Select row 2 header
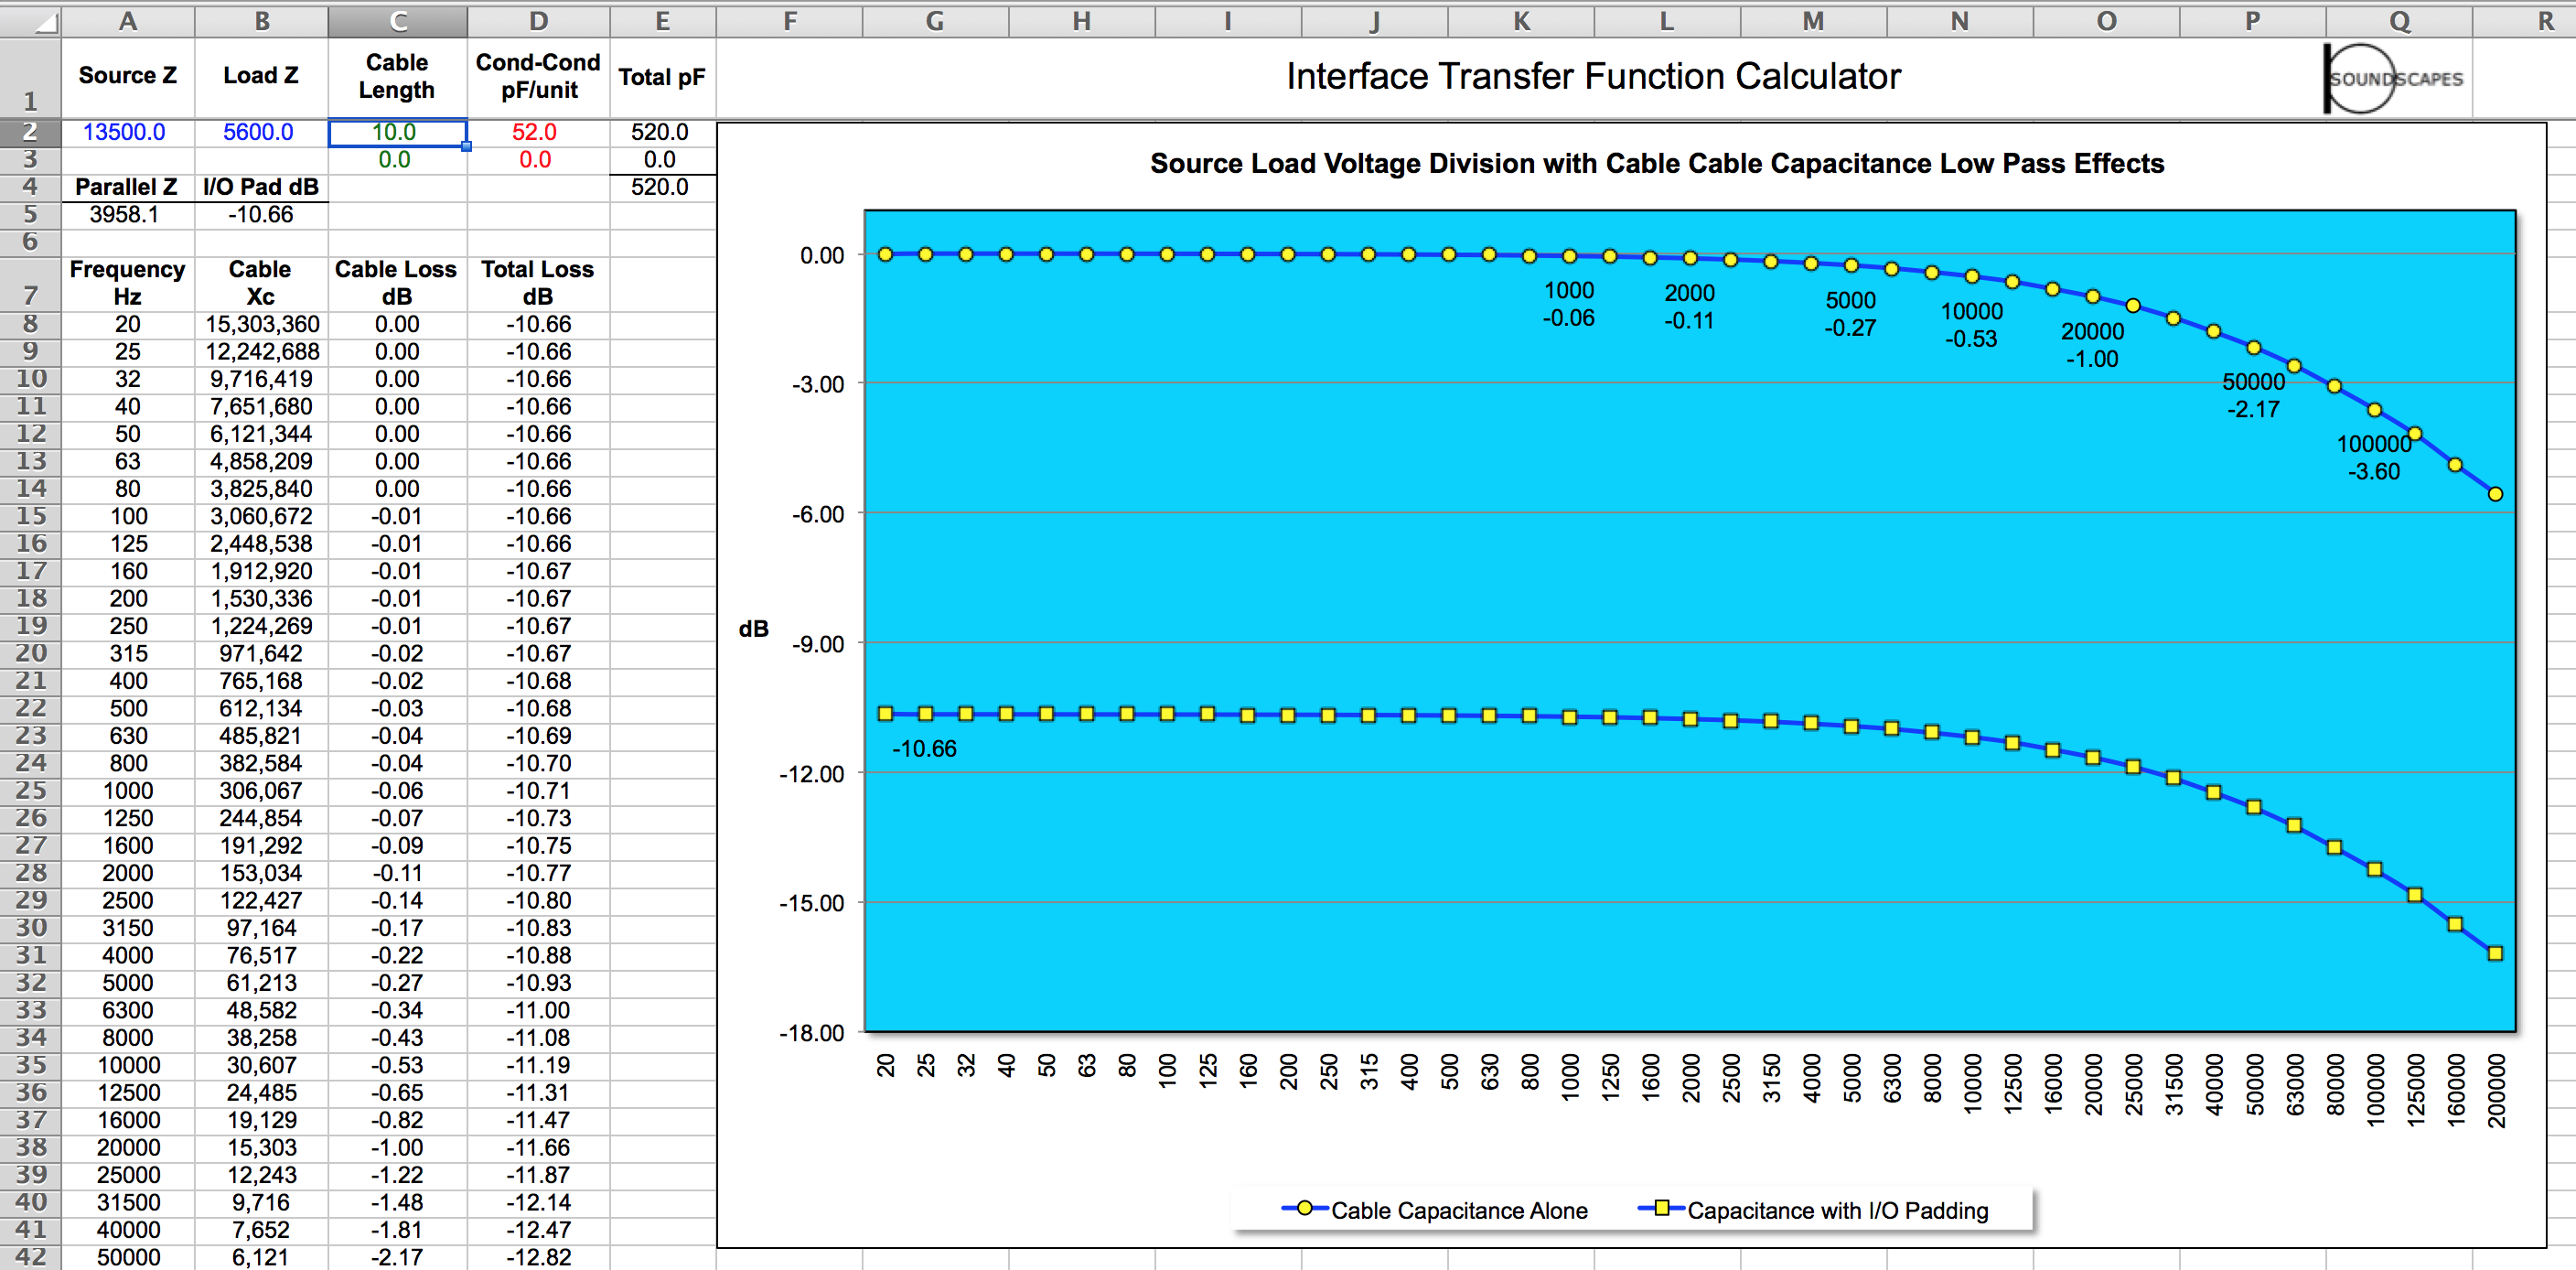 30,132
